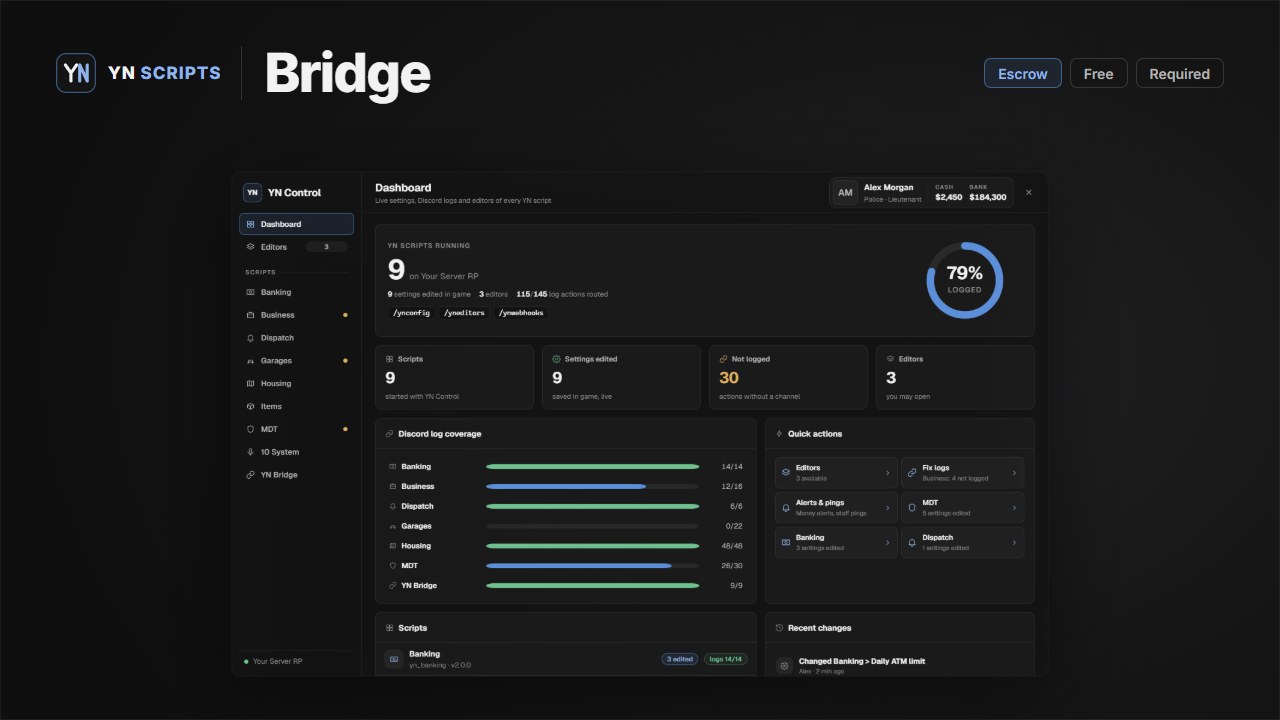Click the 79% logged progress ring

(x=965, y=280)
